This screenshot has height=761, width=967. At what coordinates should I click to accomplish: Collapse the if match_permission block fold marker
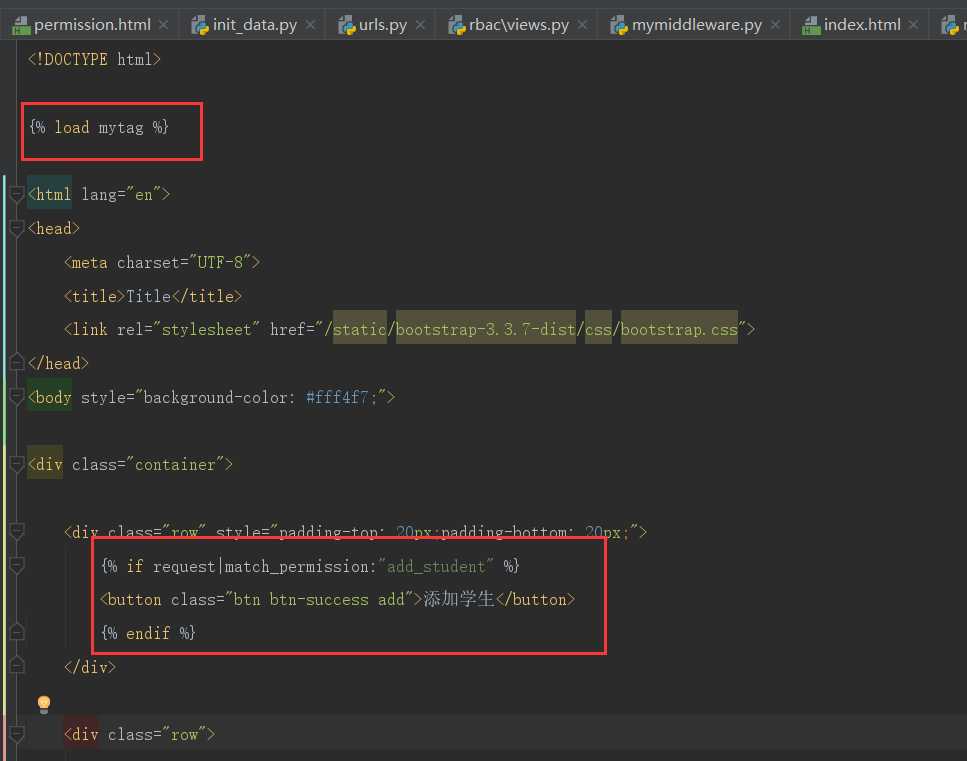17,566
